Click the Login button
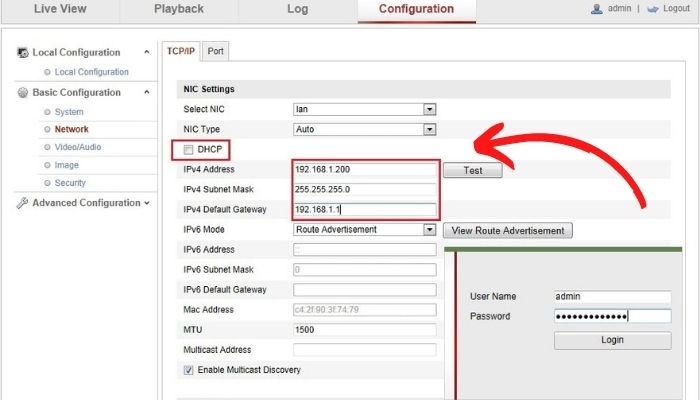 [x=612, y=340]
